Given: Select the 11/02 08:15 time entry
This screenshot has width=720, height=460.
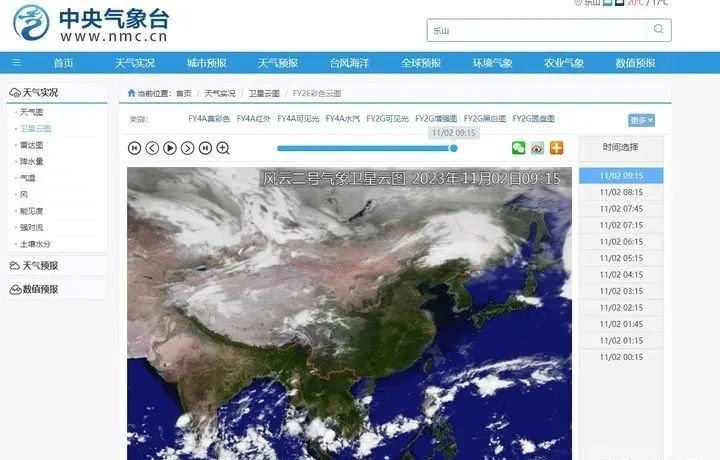Looking at the screenshot, I should (621, 192).
